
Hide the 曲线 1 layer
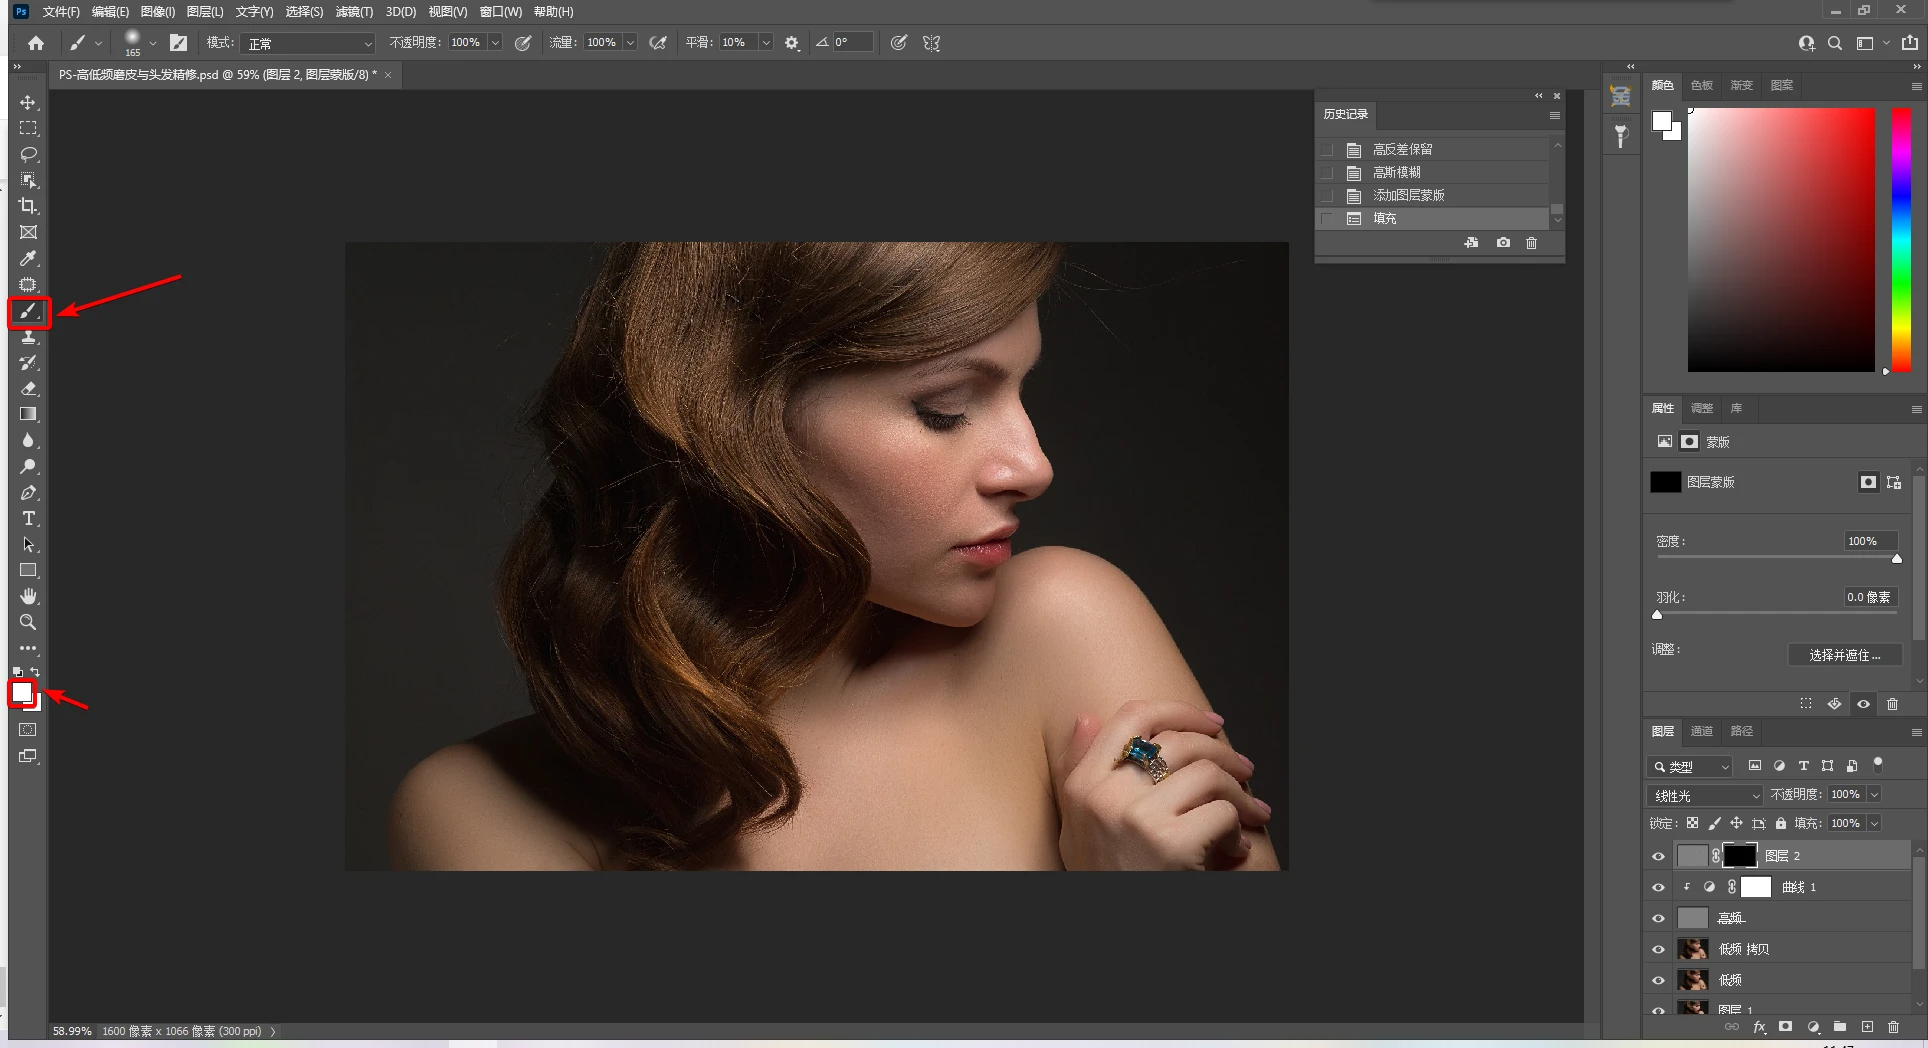click(x=1658, y=887)
